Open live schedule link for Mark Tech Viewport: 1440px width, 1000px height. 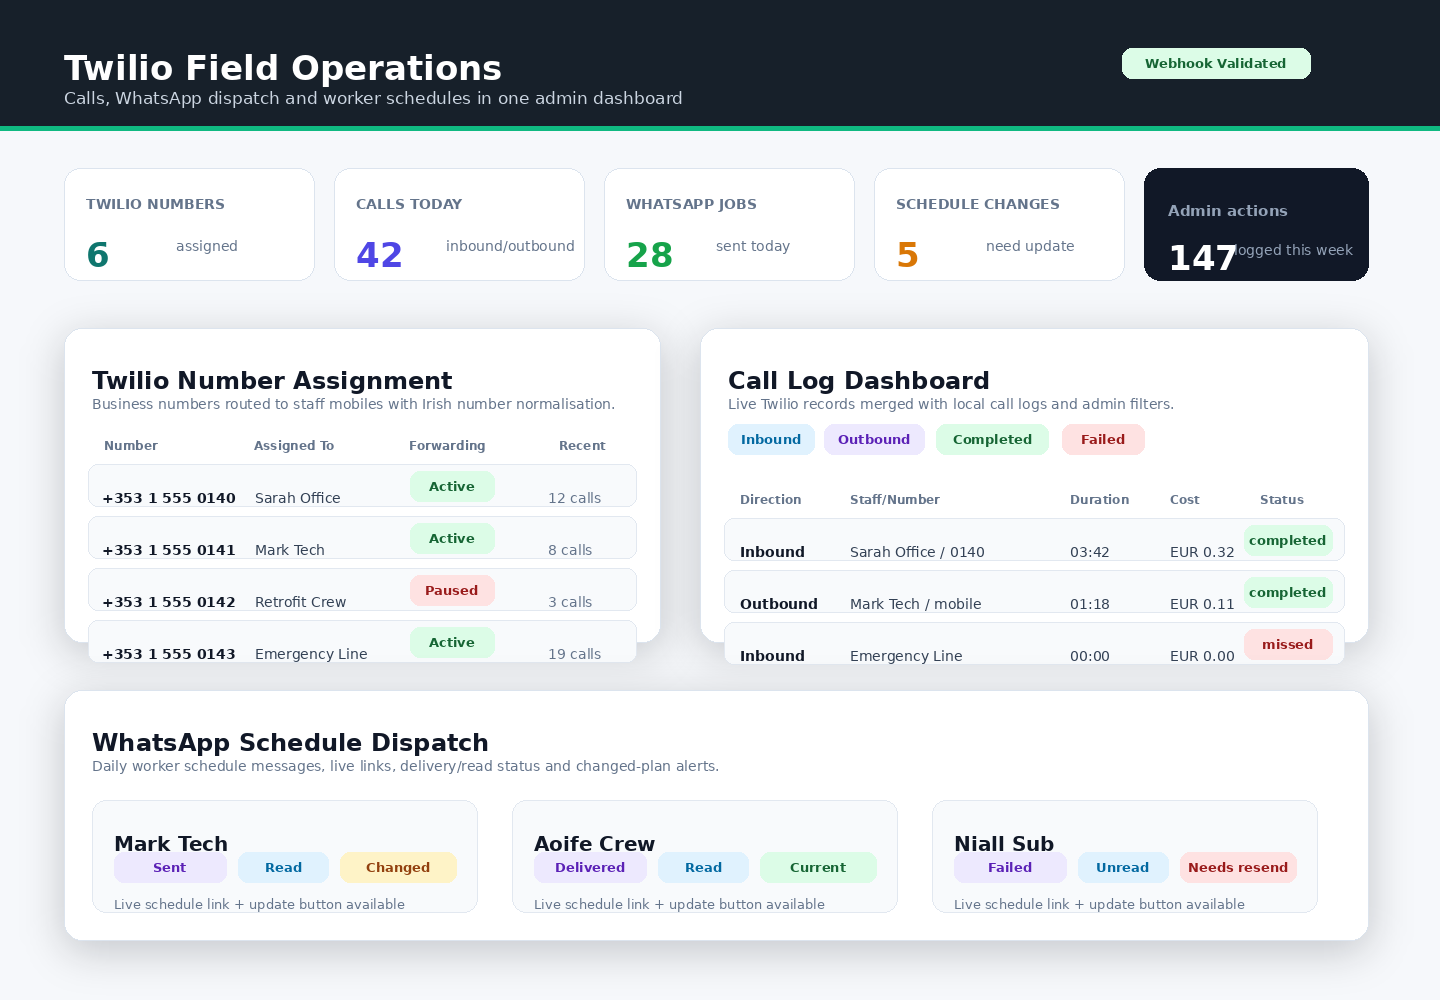click(x=260, y=904)
